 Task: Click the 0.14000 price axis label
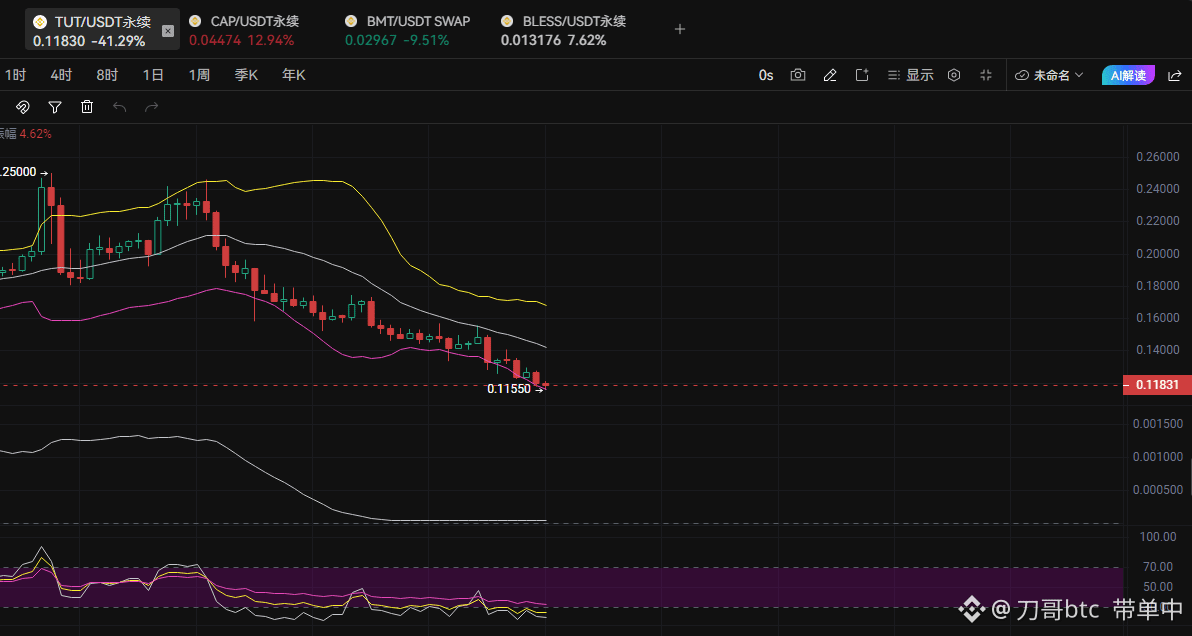pyautogui.click(x=1158, y=350)
